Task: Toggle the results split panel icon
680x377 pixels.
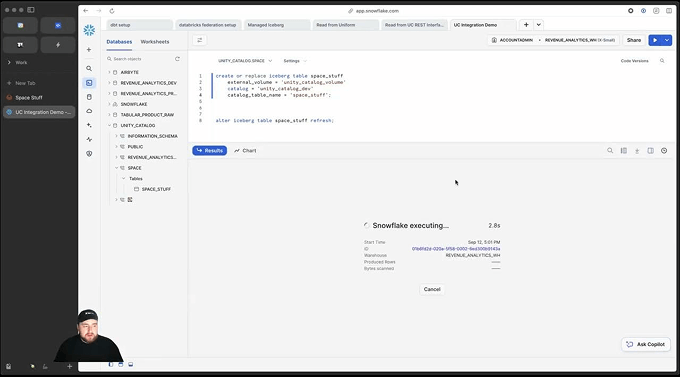Action: [x=651, y=151]
